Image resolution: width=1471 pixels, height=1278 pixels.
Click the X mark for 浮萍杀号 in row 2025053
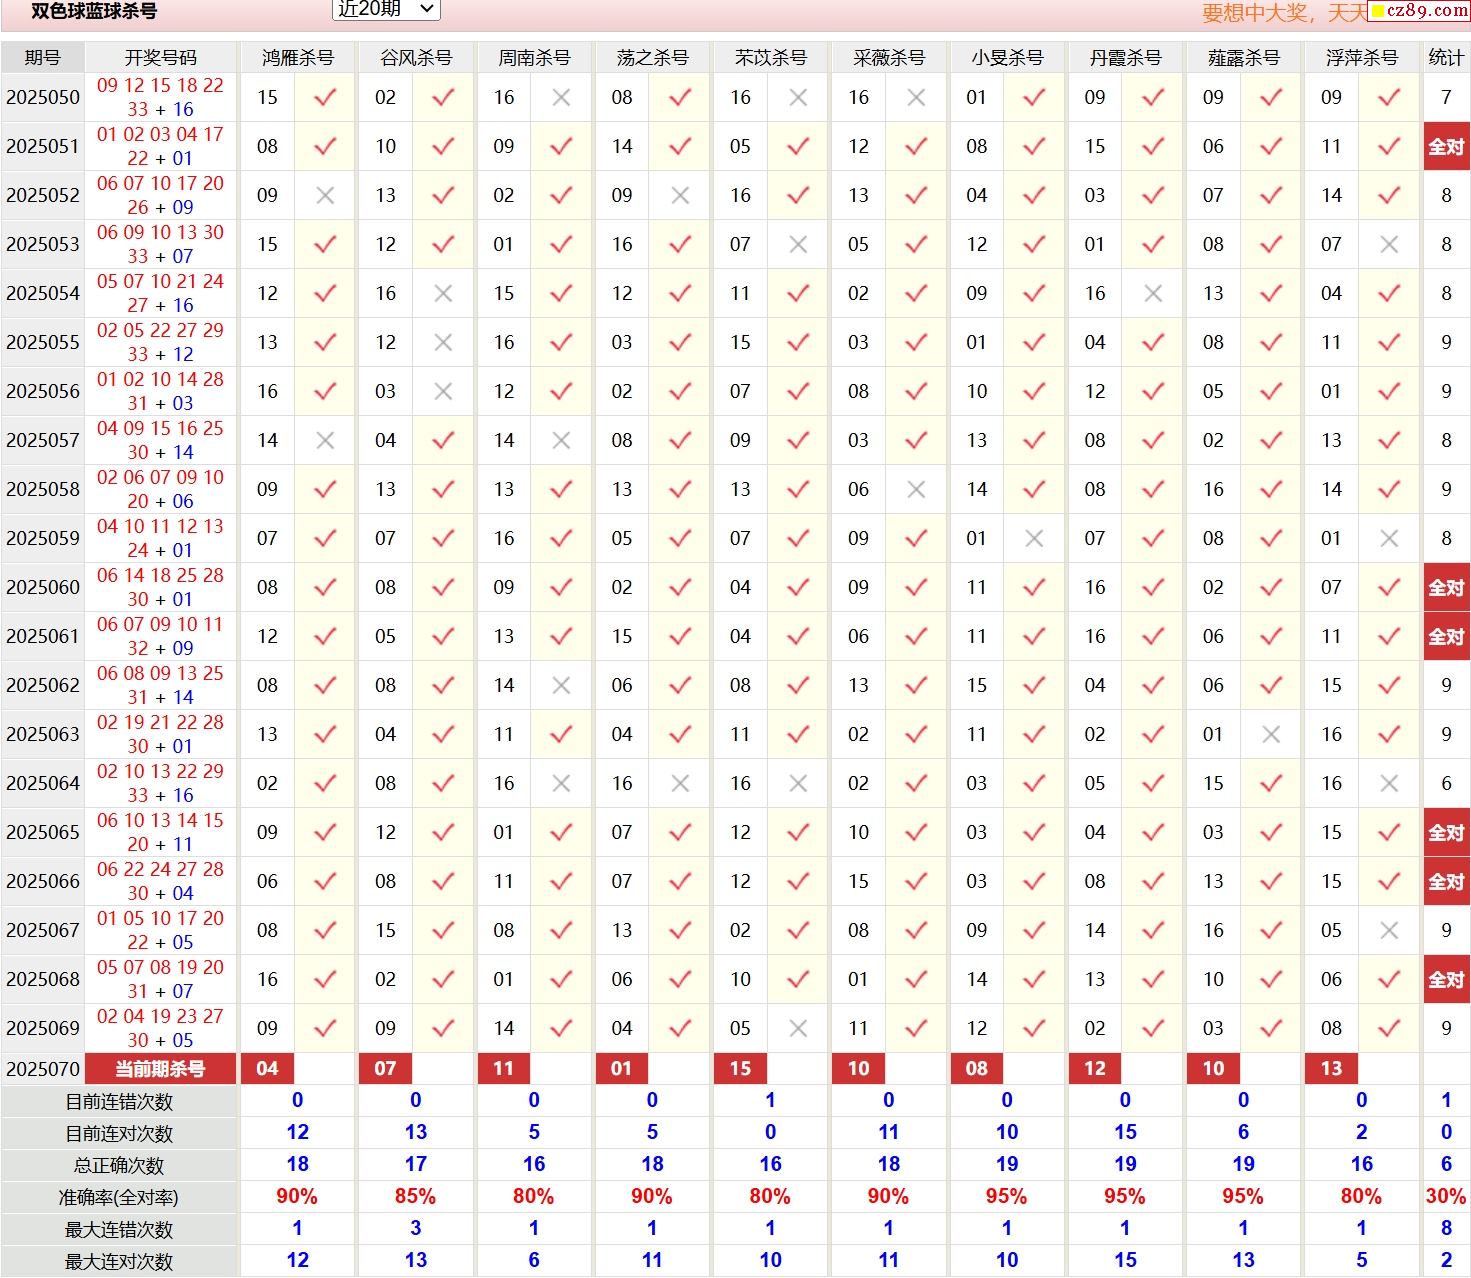(x=1389, y=244)
